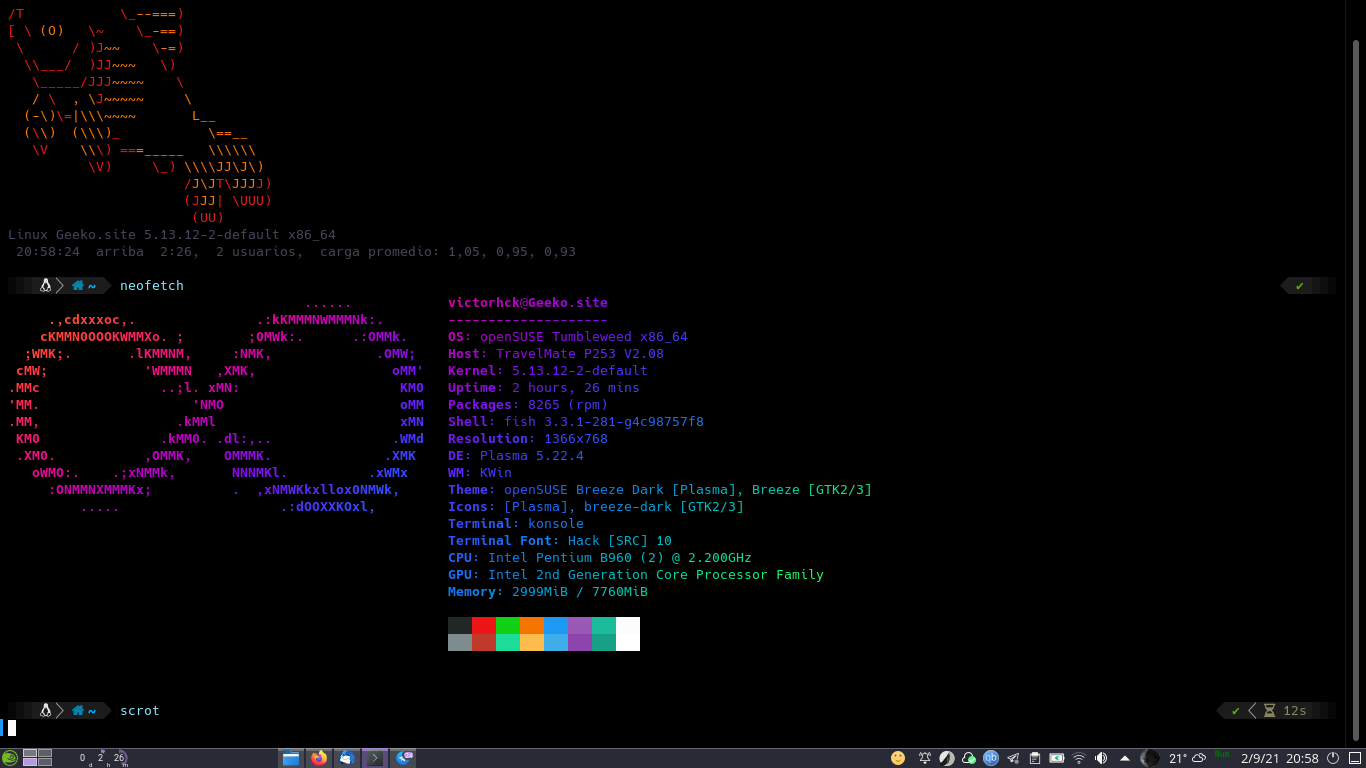Click the top-row blue neofetch color block

point(556,625)
